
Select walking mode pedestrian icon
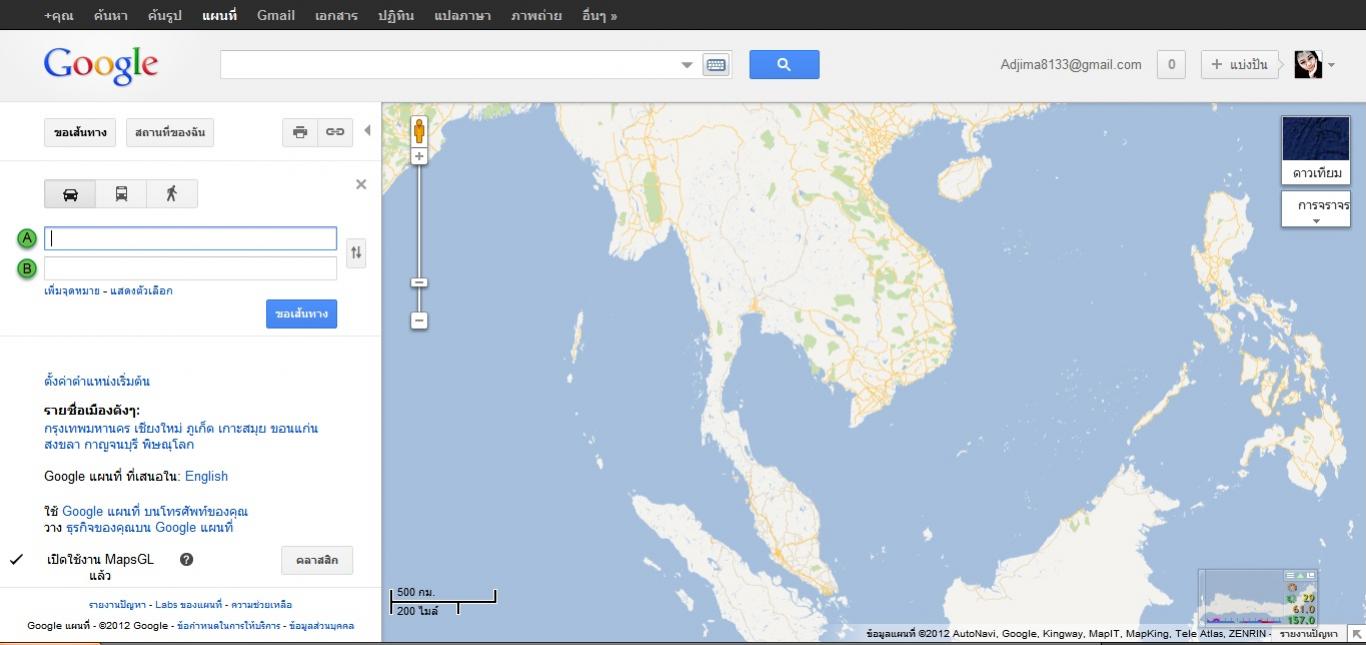point(172,194)
